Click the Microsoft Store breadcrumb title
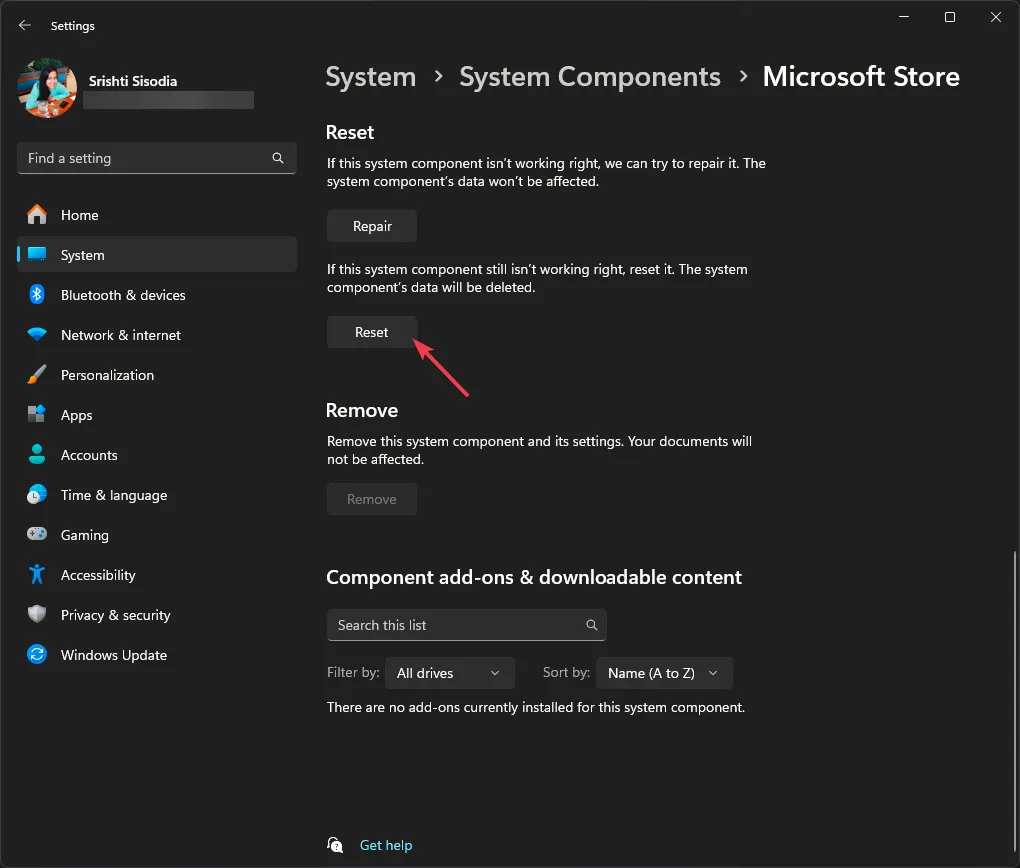Screen dimensions: 1020x868 pos(861,77)
